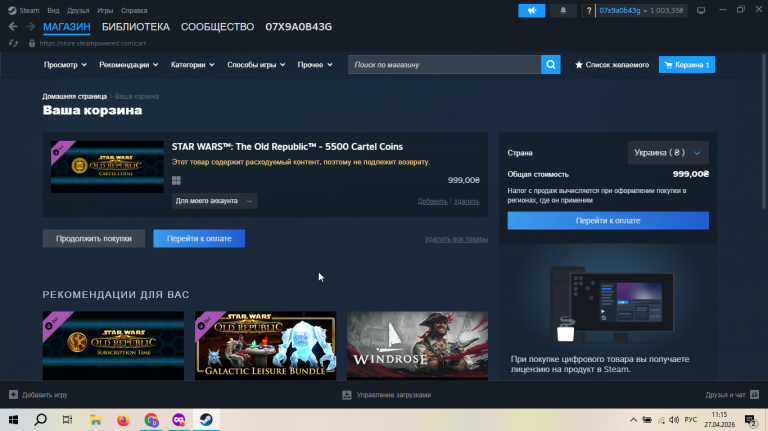Switch to the БИБЛИОТЕКА tab
The height and width of the screenshot is (431, 768).
tap(136, 27)
